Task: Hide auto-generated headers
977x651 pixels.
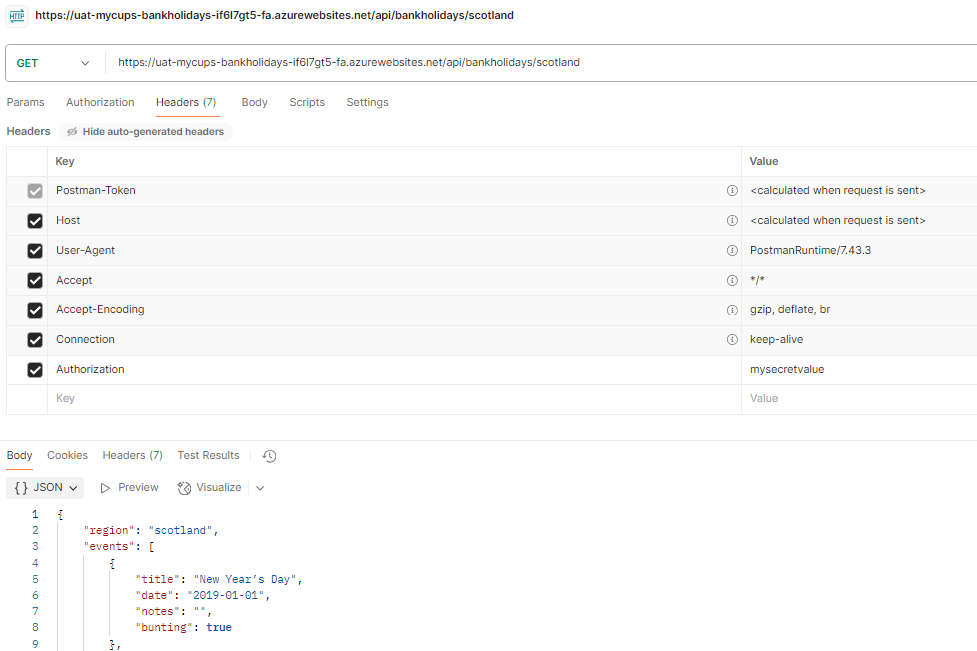Action: [145, 132]
